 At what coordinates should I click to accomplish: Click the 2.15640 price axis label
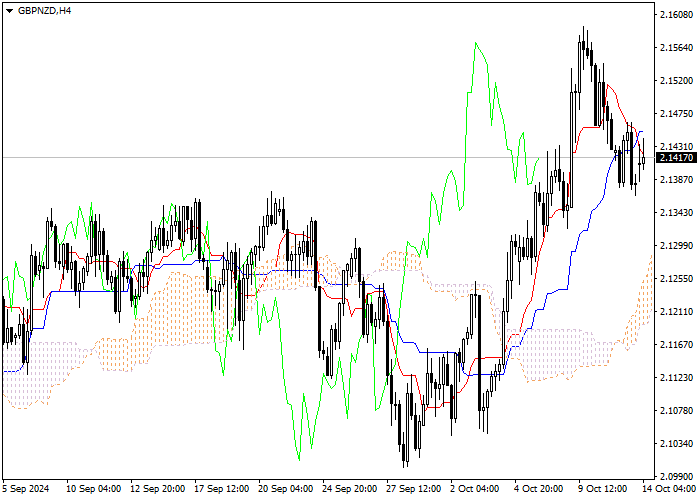click(x=676, y=48)
